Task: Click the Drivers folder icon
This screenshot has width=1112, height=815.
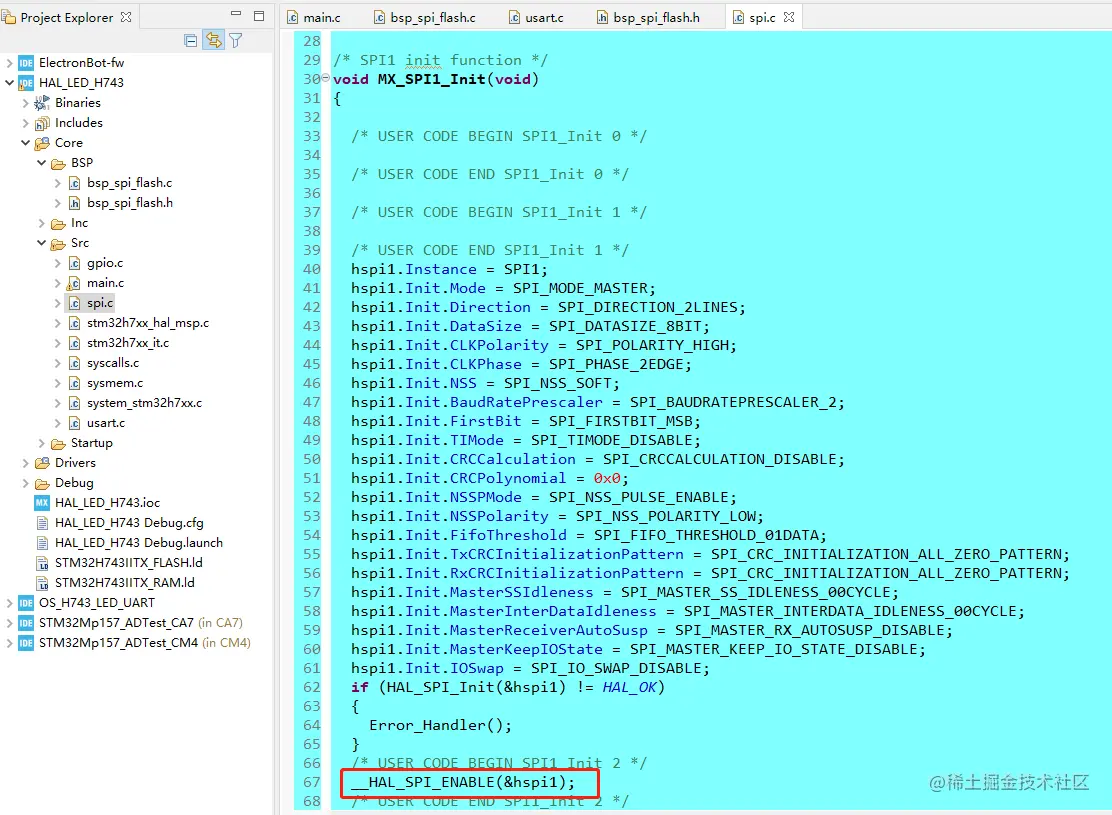Action: [x=42, y=462]
